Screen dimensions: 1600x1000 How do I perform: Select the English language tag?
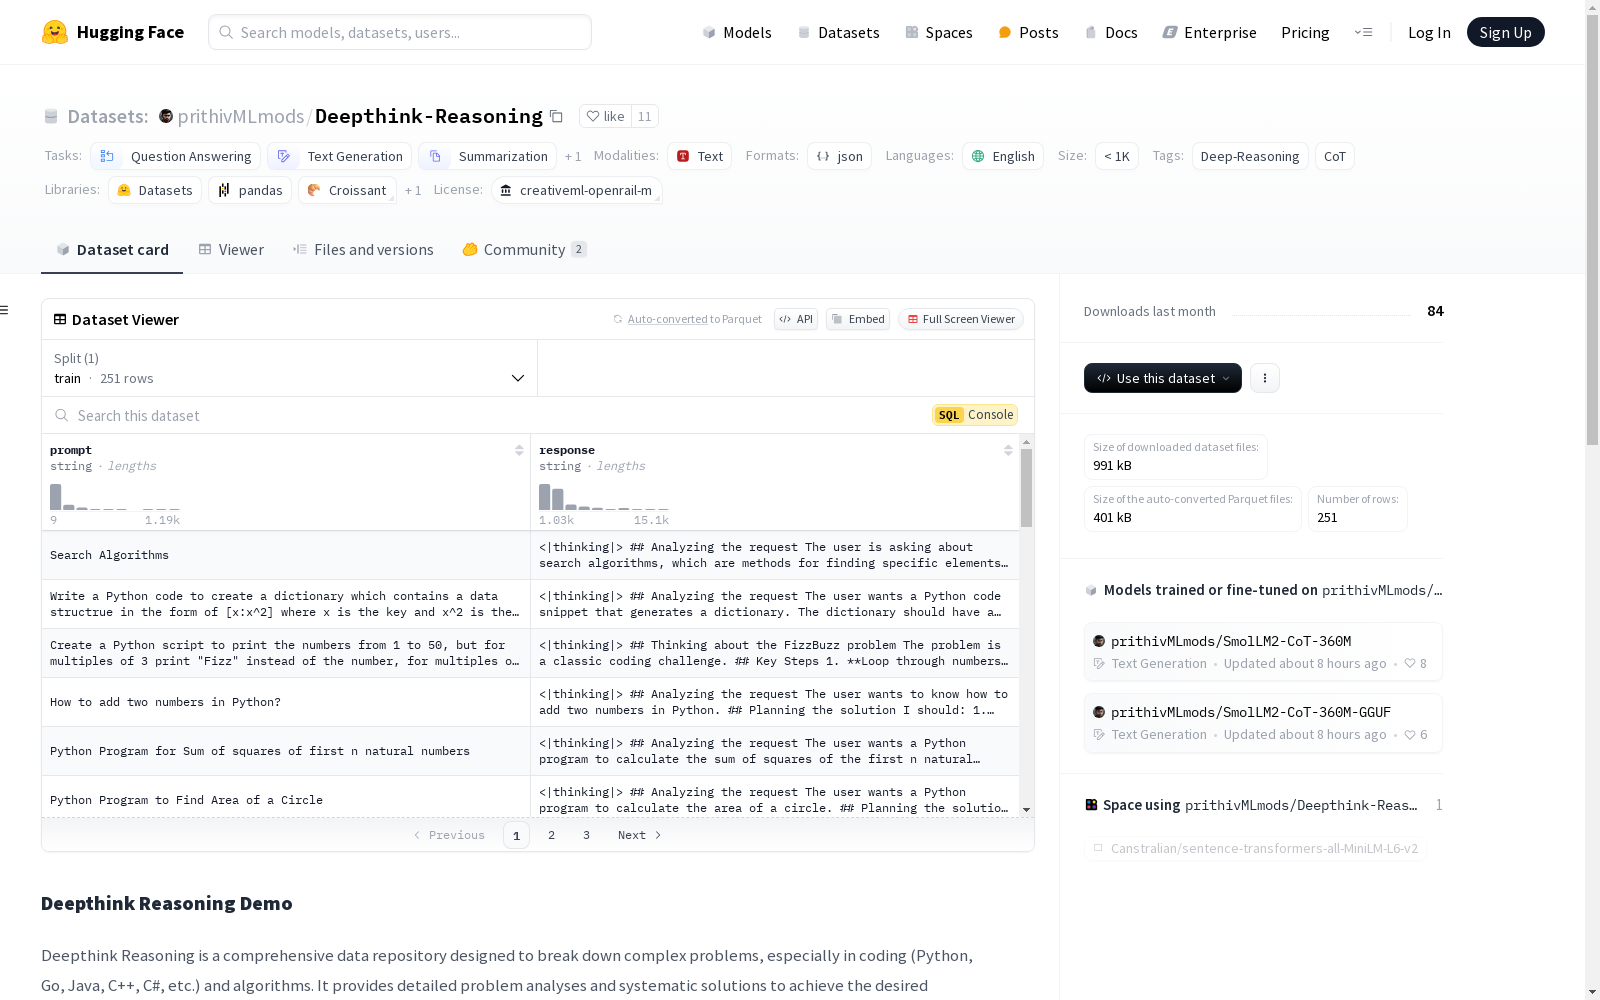click(1003, 156)
